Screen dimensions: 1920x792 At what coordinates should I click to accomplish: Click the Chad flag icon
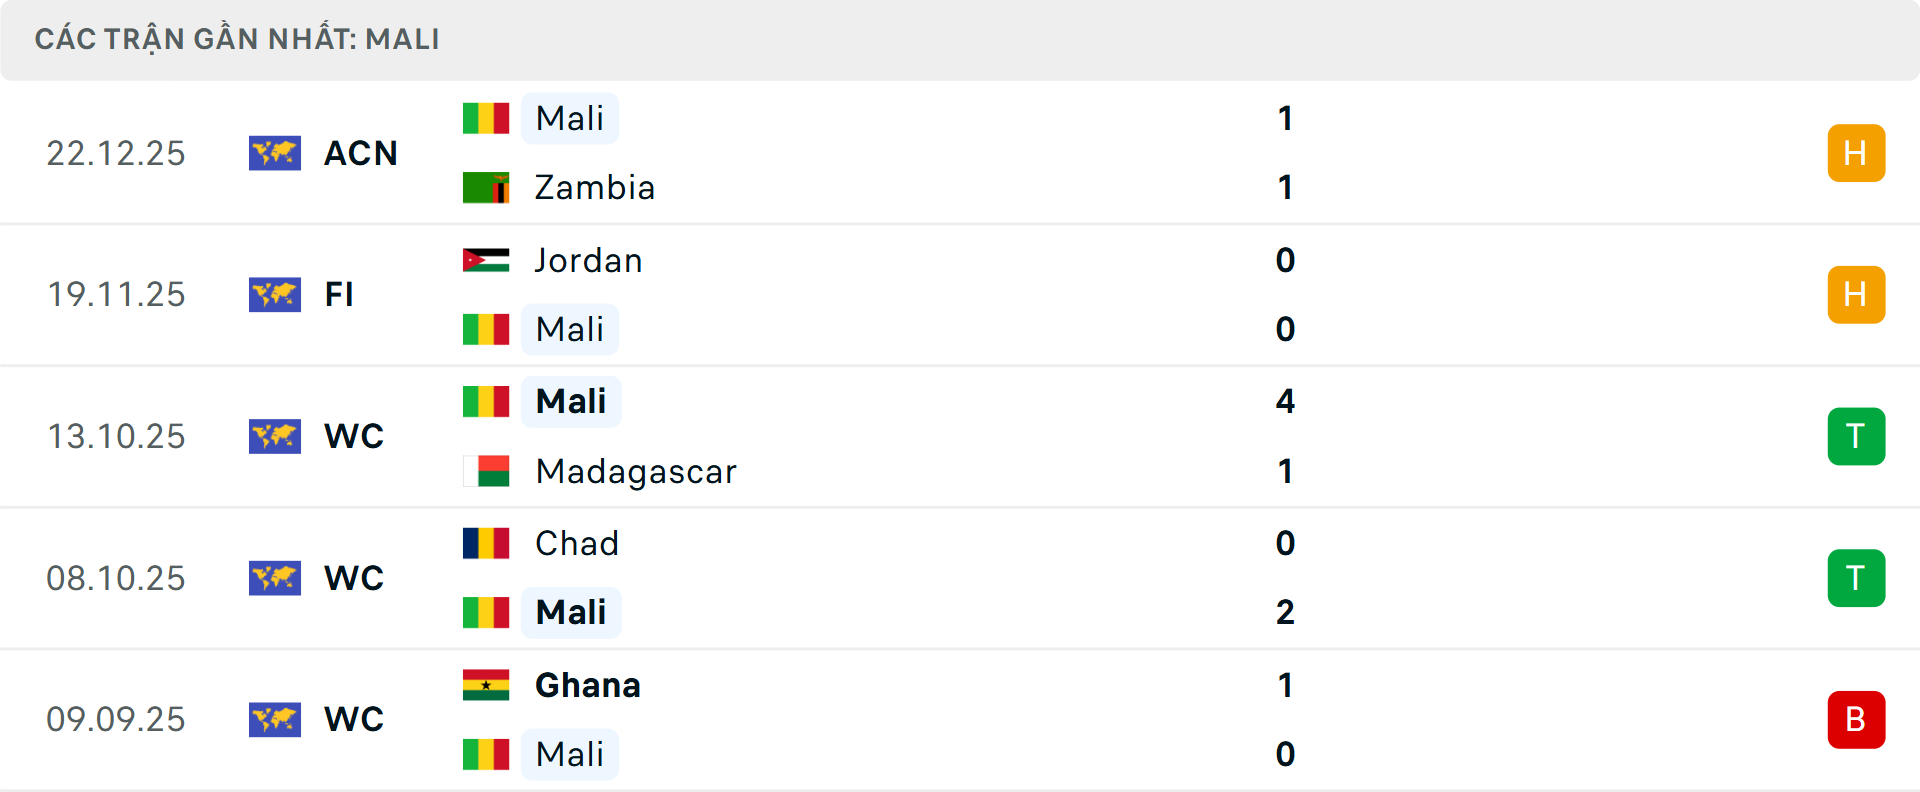point(486,543)
